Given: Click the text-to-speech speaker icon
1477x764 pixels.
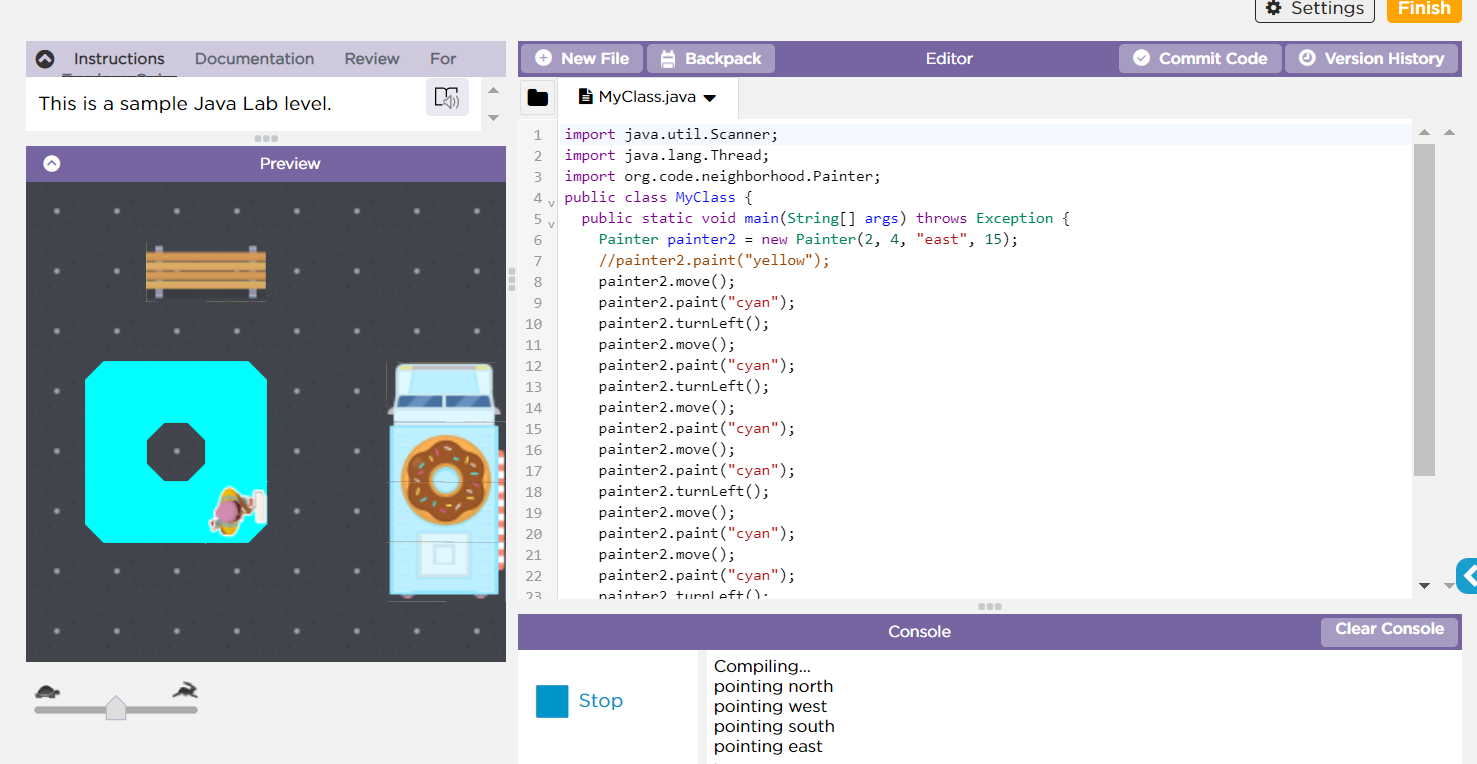Looking at the screenshot, I should (x=447, y=98).
